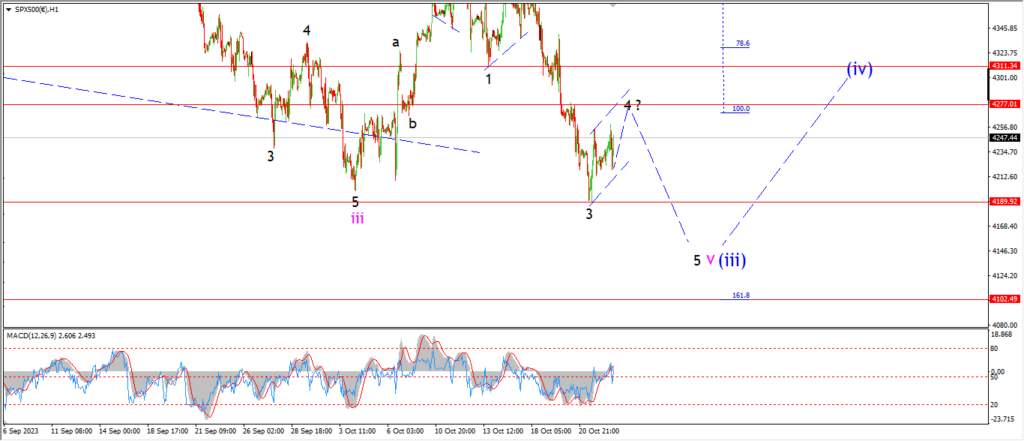Select the 4311.34 red price tag
The height and width of the screenshot is (441, 1024).
coord(1003,66)
